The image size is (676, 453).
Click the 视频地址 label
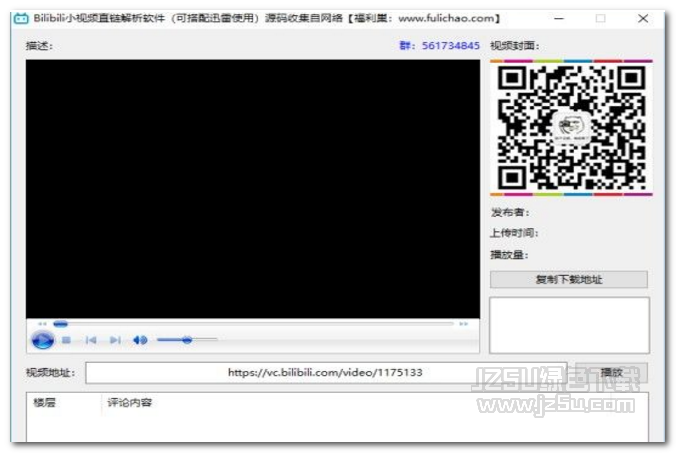coord(50,372)
